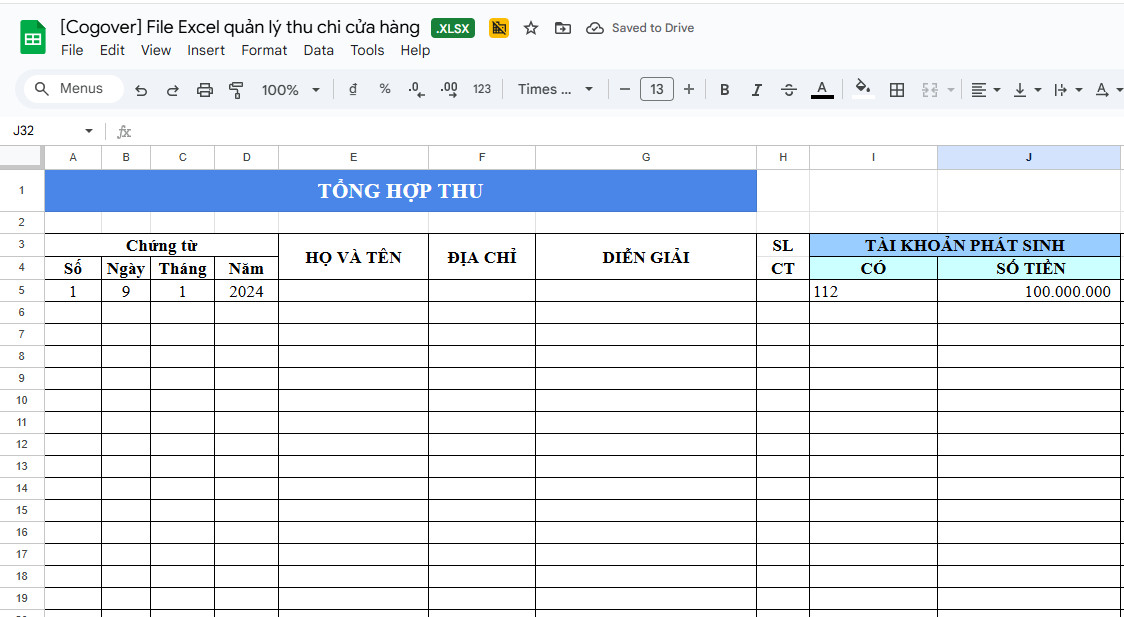The width and height of the screenshot is (1124, 617).
Task: Click the Decrease decimal places icon
Action: 415,89
